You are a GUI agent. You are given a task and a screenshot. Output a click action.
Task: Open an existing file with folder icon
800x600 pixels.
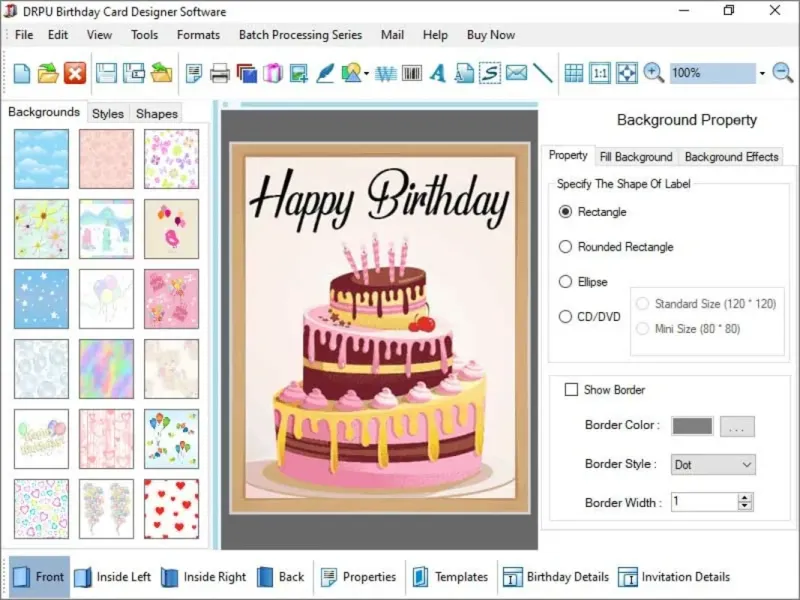click(x=48, y=73)
